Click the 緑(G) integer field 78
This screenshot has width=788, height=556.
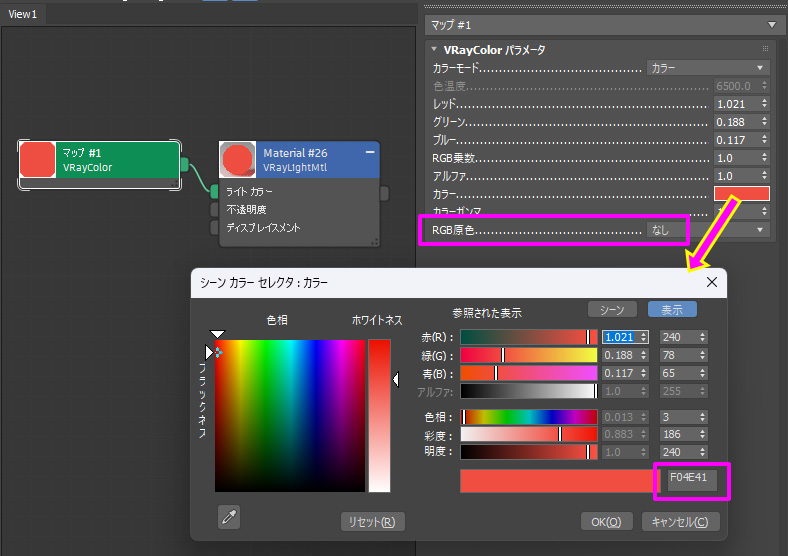(x=679, y=355)
